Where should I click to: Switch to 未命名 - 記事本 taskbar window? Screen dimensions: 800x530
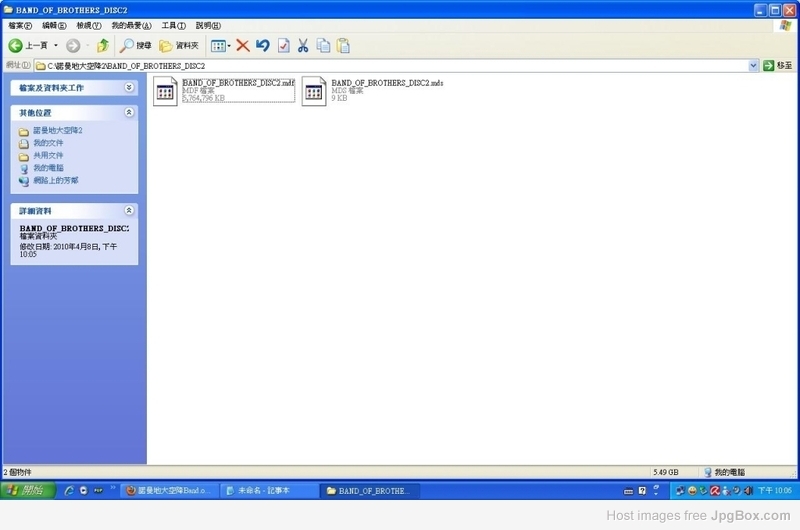pyautogui.click(x=269, y=491)
